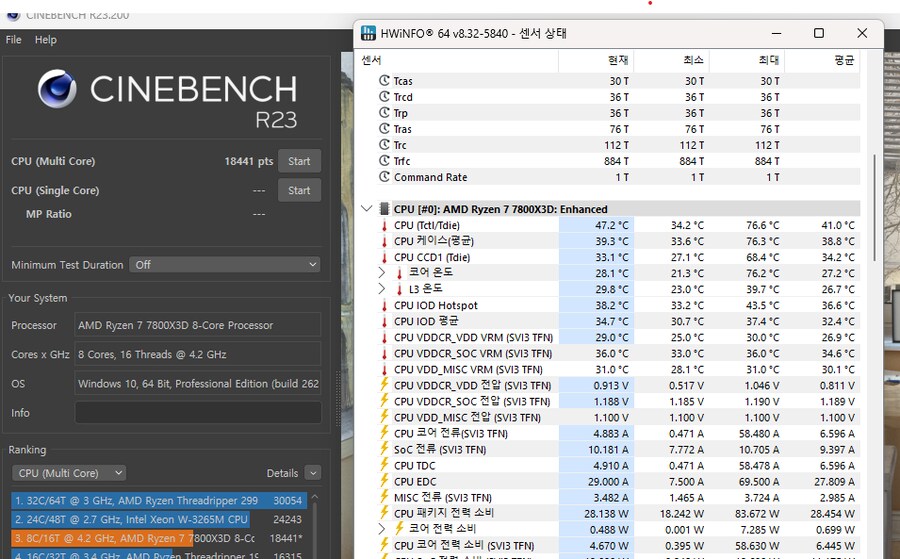Toggle the Details dropdown arrow in Ranking
900x559 pixels.
coord(313,473)
